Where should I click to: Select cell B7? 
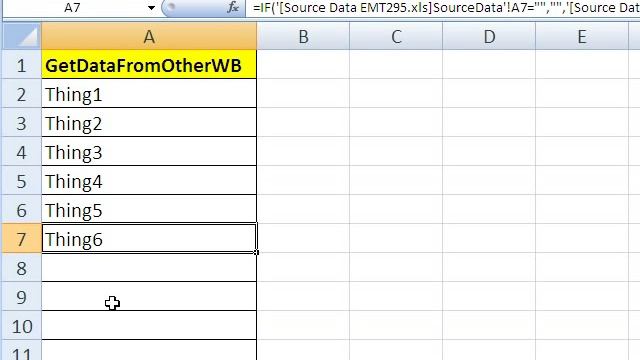click(303, 239)
